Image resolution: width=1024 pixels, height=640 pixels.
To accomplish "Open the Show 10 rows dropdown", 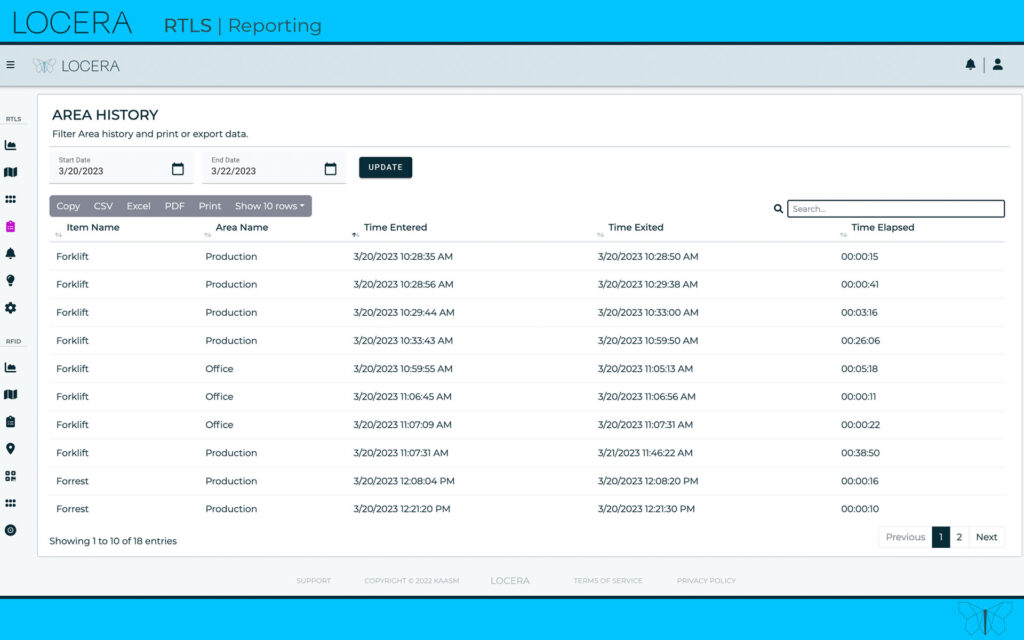I will [x=271, y=206].
